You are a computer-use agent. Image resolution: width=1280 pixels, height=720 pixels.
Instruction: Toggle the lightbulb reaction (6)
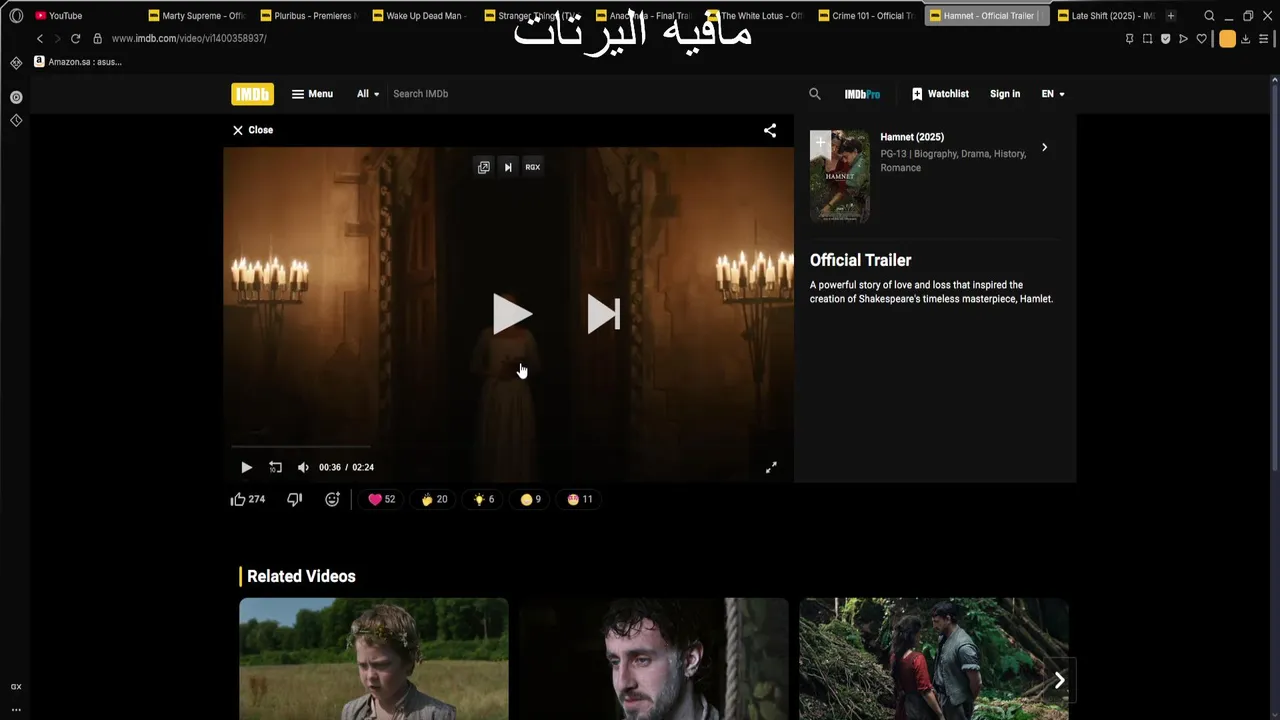[484, 499]
